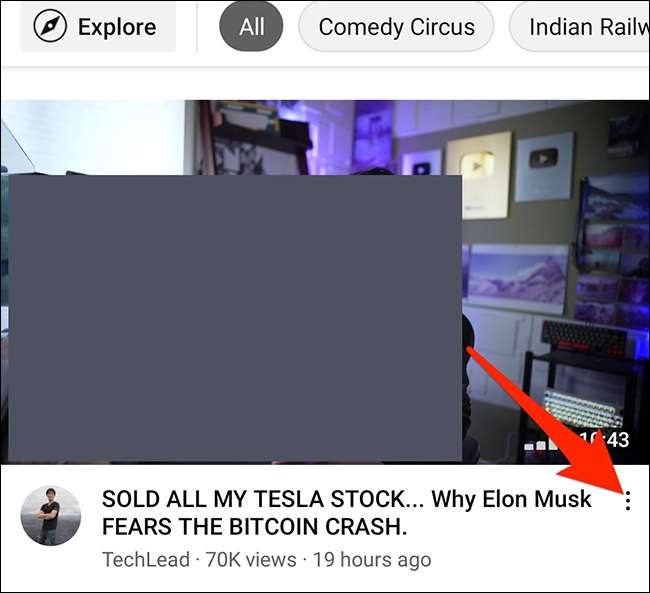Open the TechLead channel avatar
The width and height of the screenshot is (650, 593).
point(51,515)
